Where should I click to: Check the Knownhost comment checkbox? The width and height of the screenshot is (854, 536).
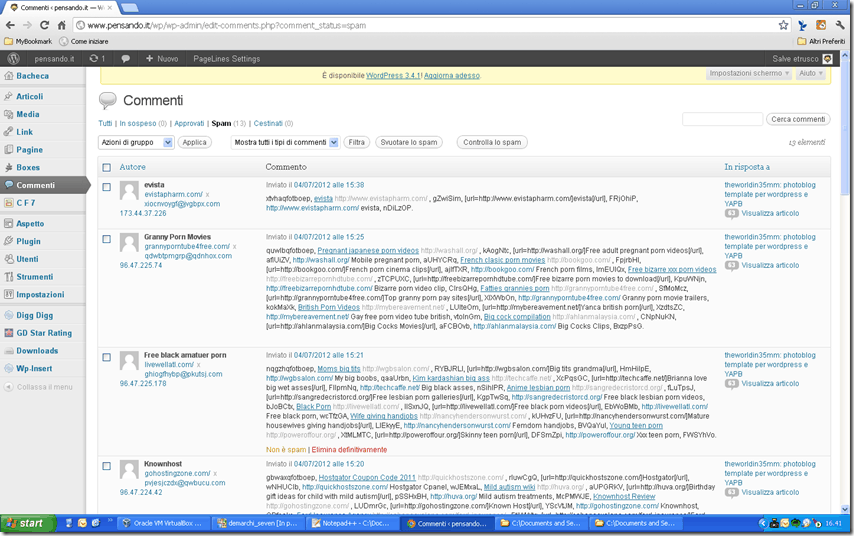click(x=107, y=466)
